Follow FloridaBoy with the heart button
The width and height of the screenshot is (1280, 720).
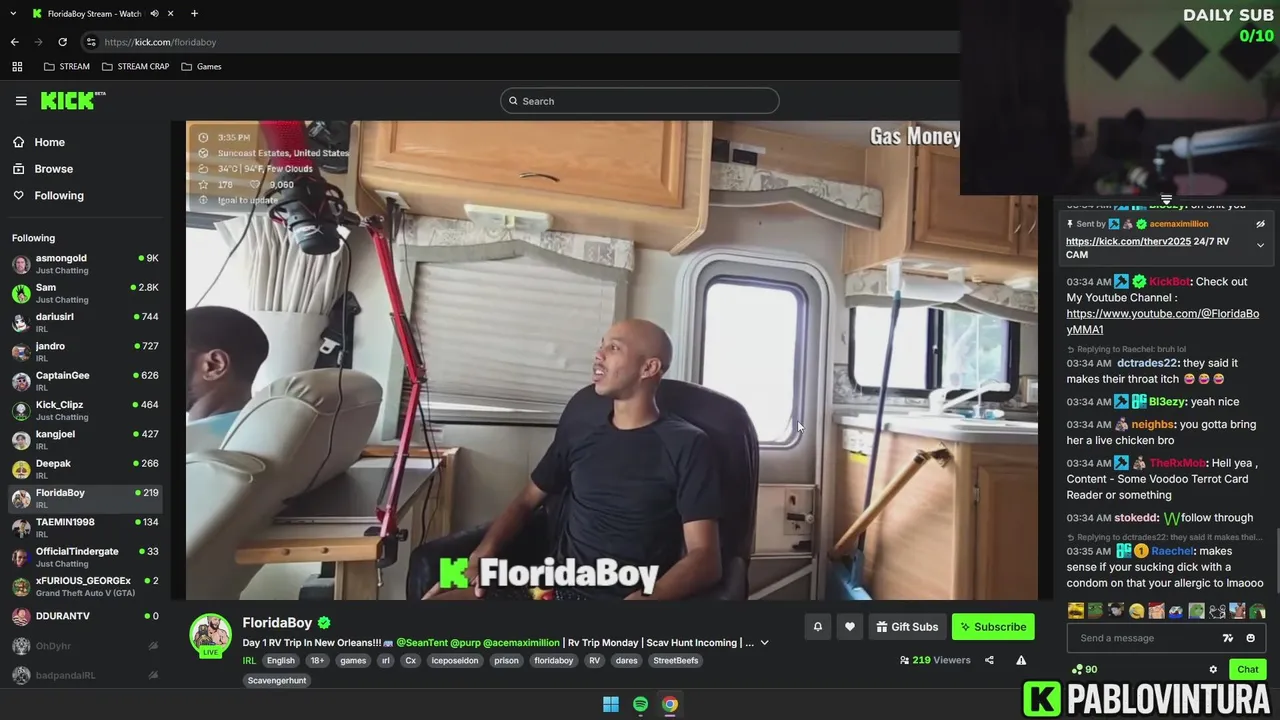850,627
